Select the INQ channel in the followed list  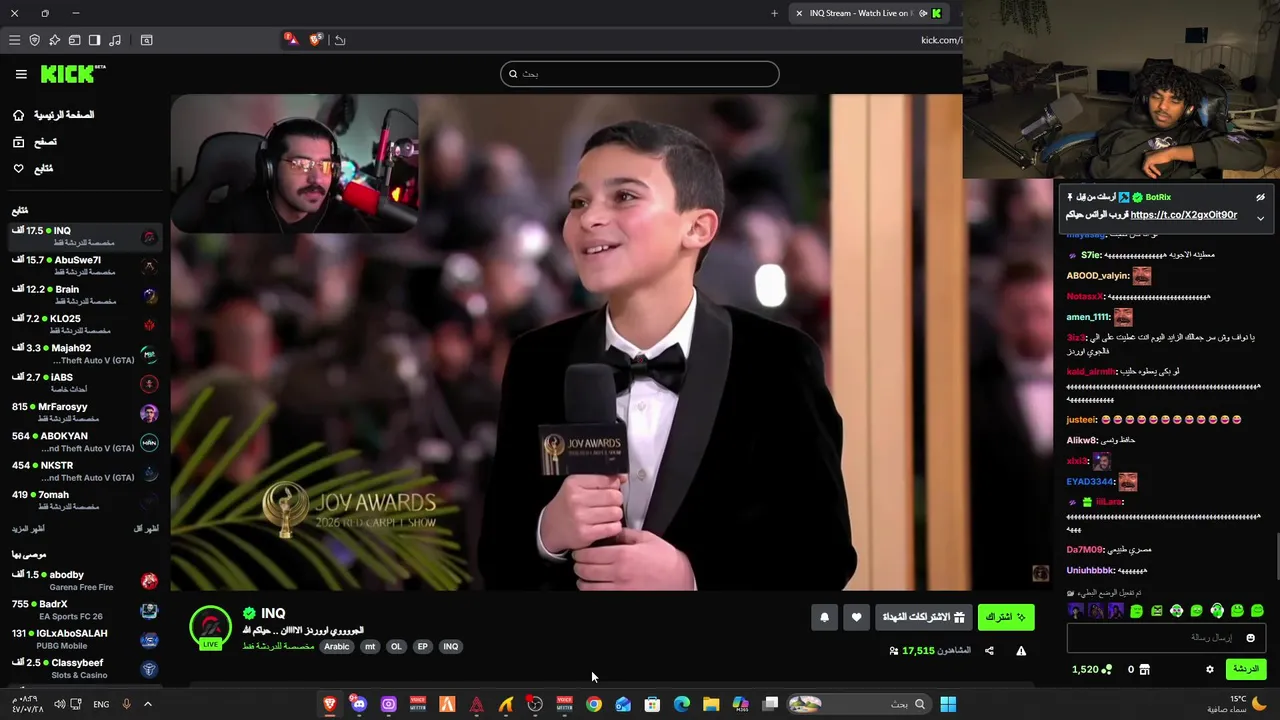click(x=84, y=236)
